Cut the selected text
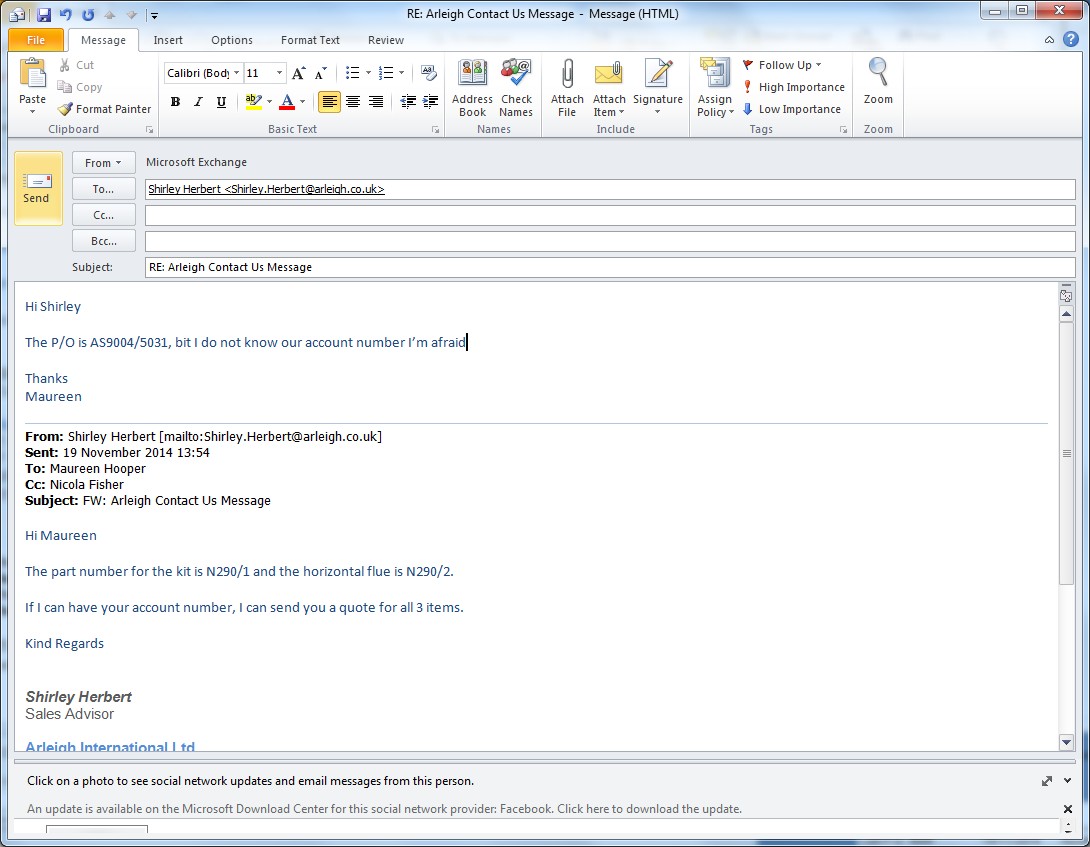The height and width of the screenshot is (847, 1090). tap(76, 65)
